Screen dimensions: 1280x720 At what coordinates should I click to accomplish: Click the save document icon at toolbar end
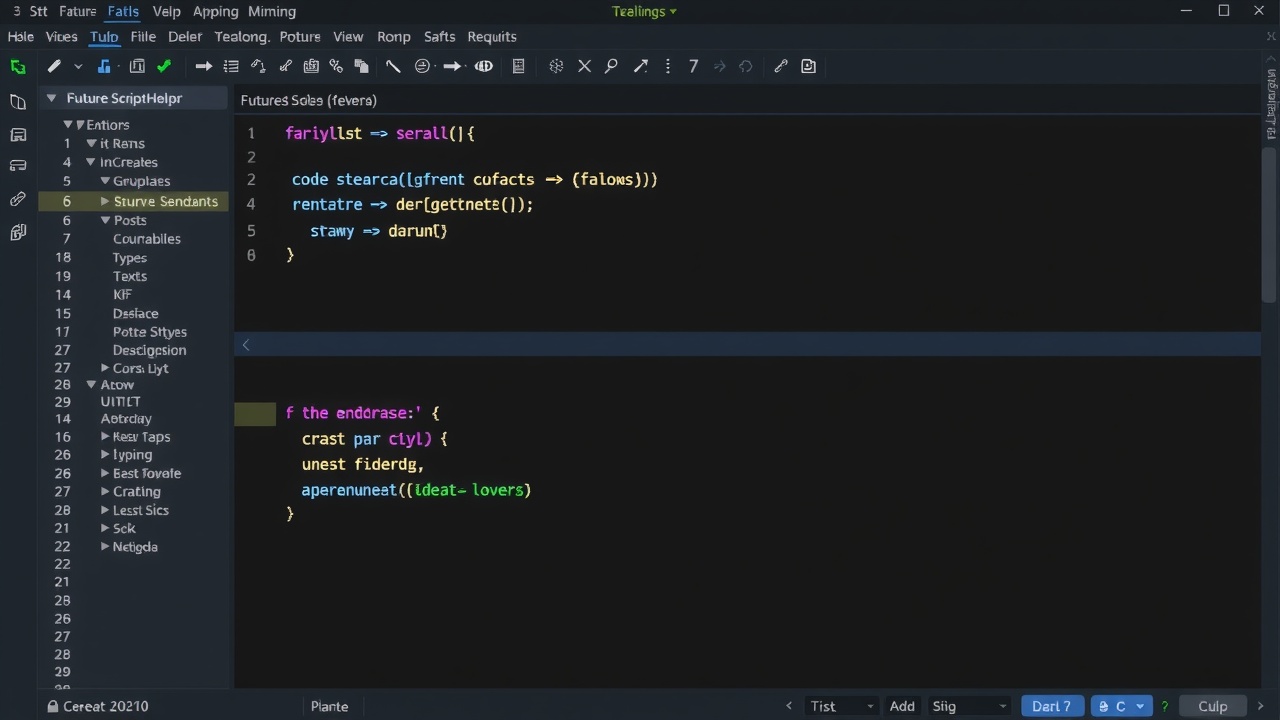[809, 66]
